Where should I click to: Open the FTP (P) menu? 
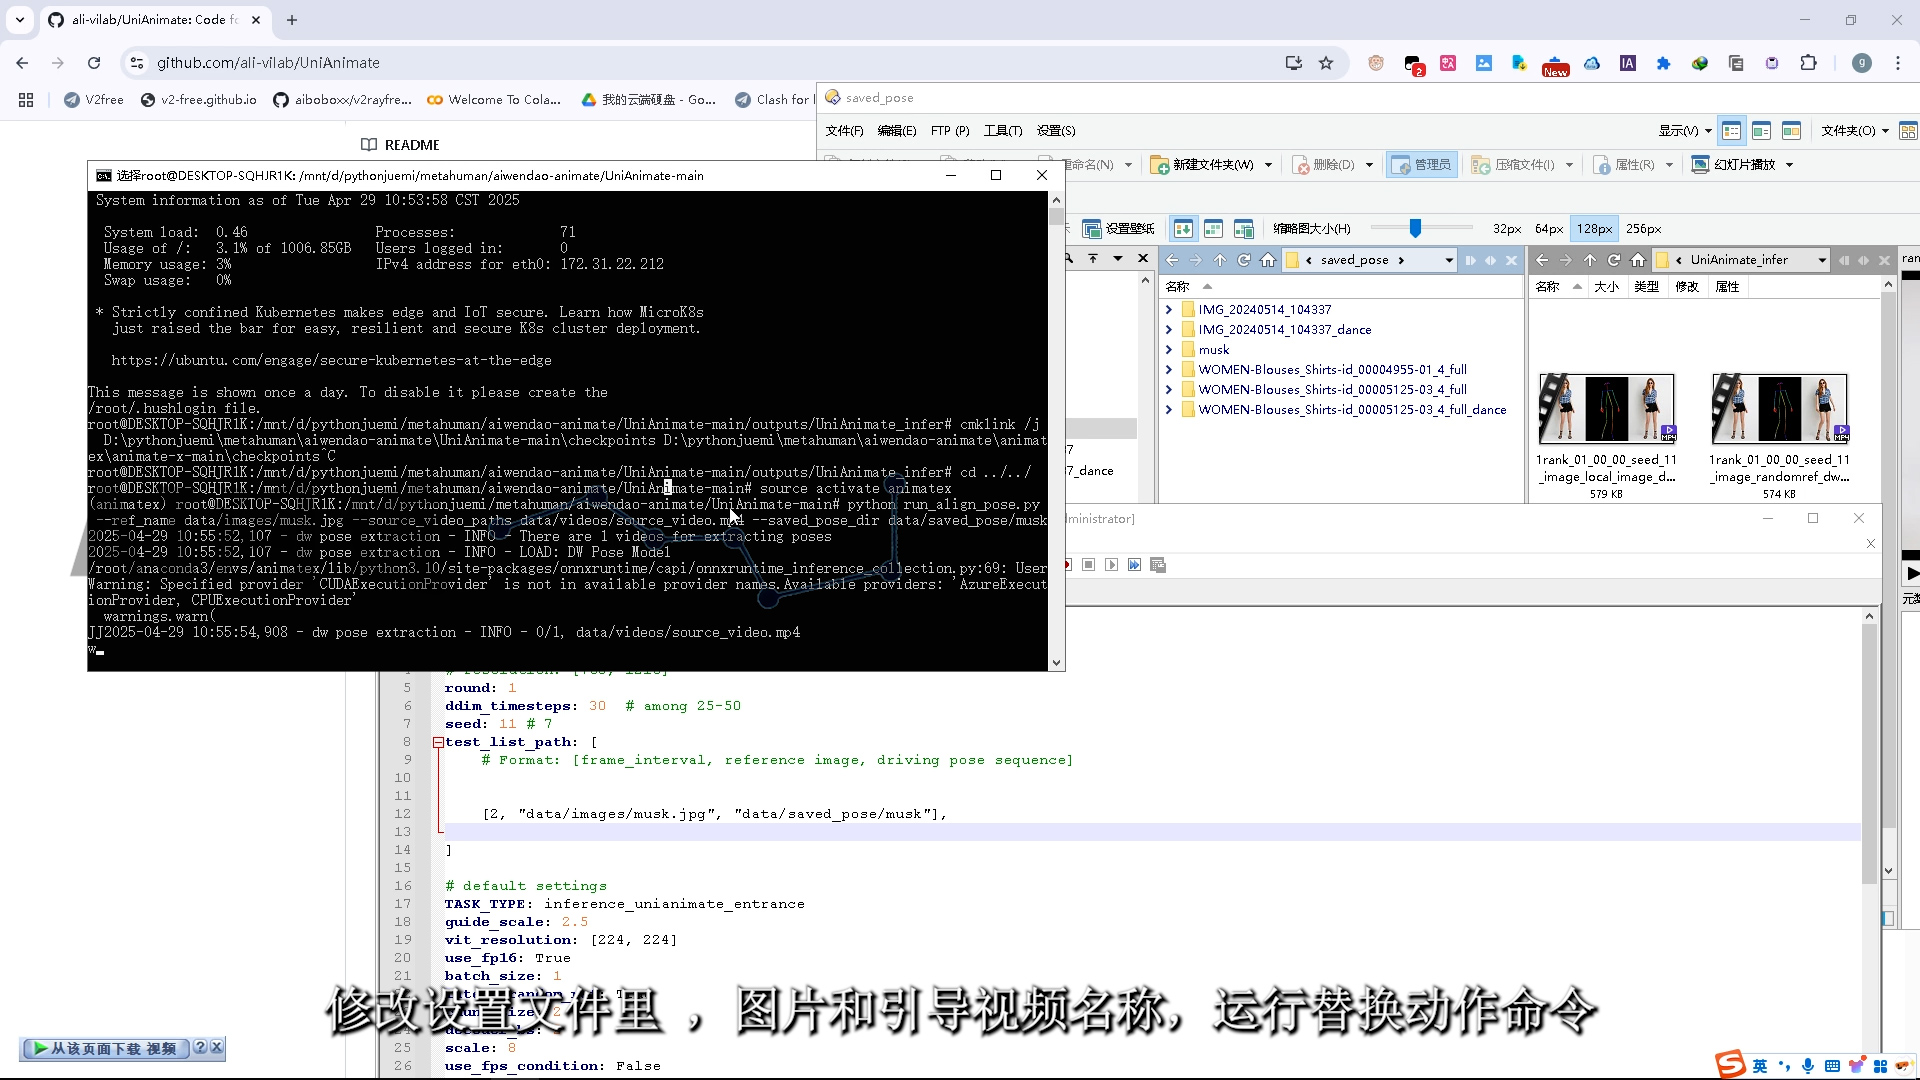pos(949,131)
